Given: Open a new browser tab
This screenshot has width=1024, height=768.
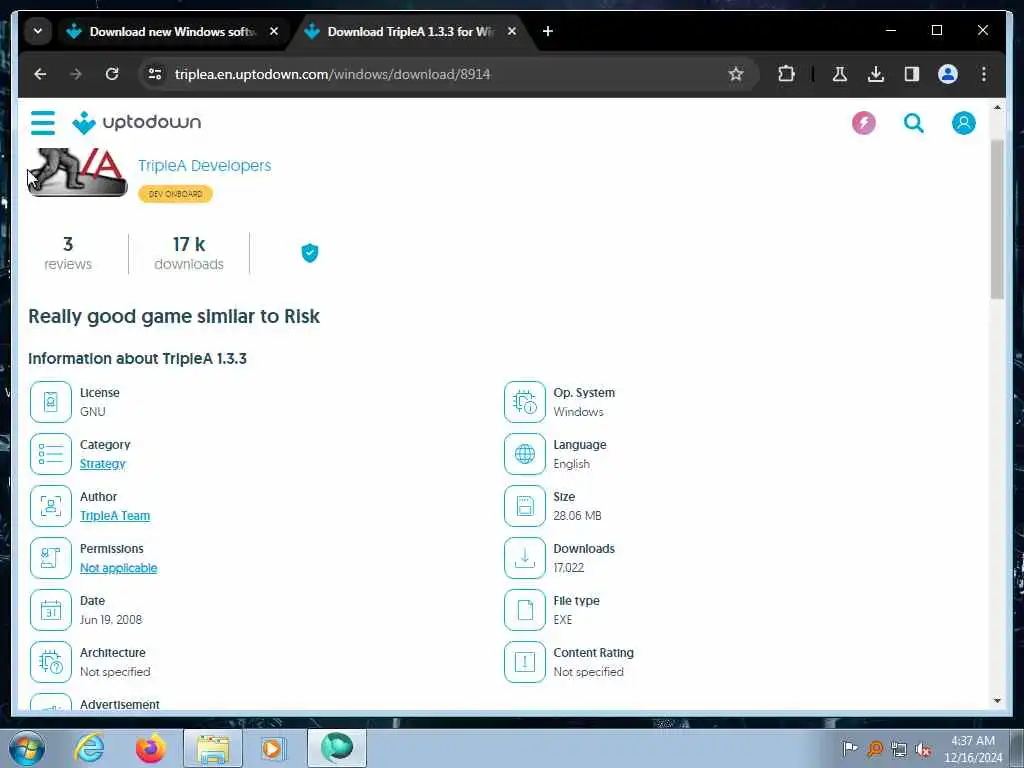Looking at the screenshot, I should pyautogui.click(x=548, y=31).
